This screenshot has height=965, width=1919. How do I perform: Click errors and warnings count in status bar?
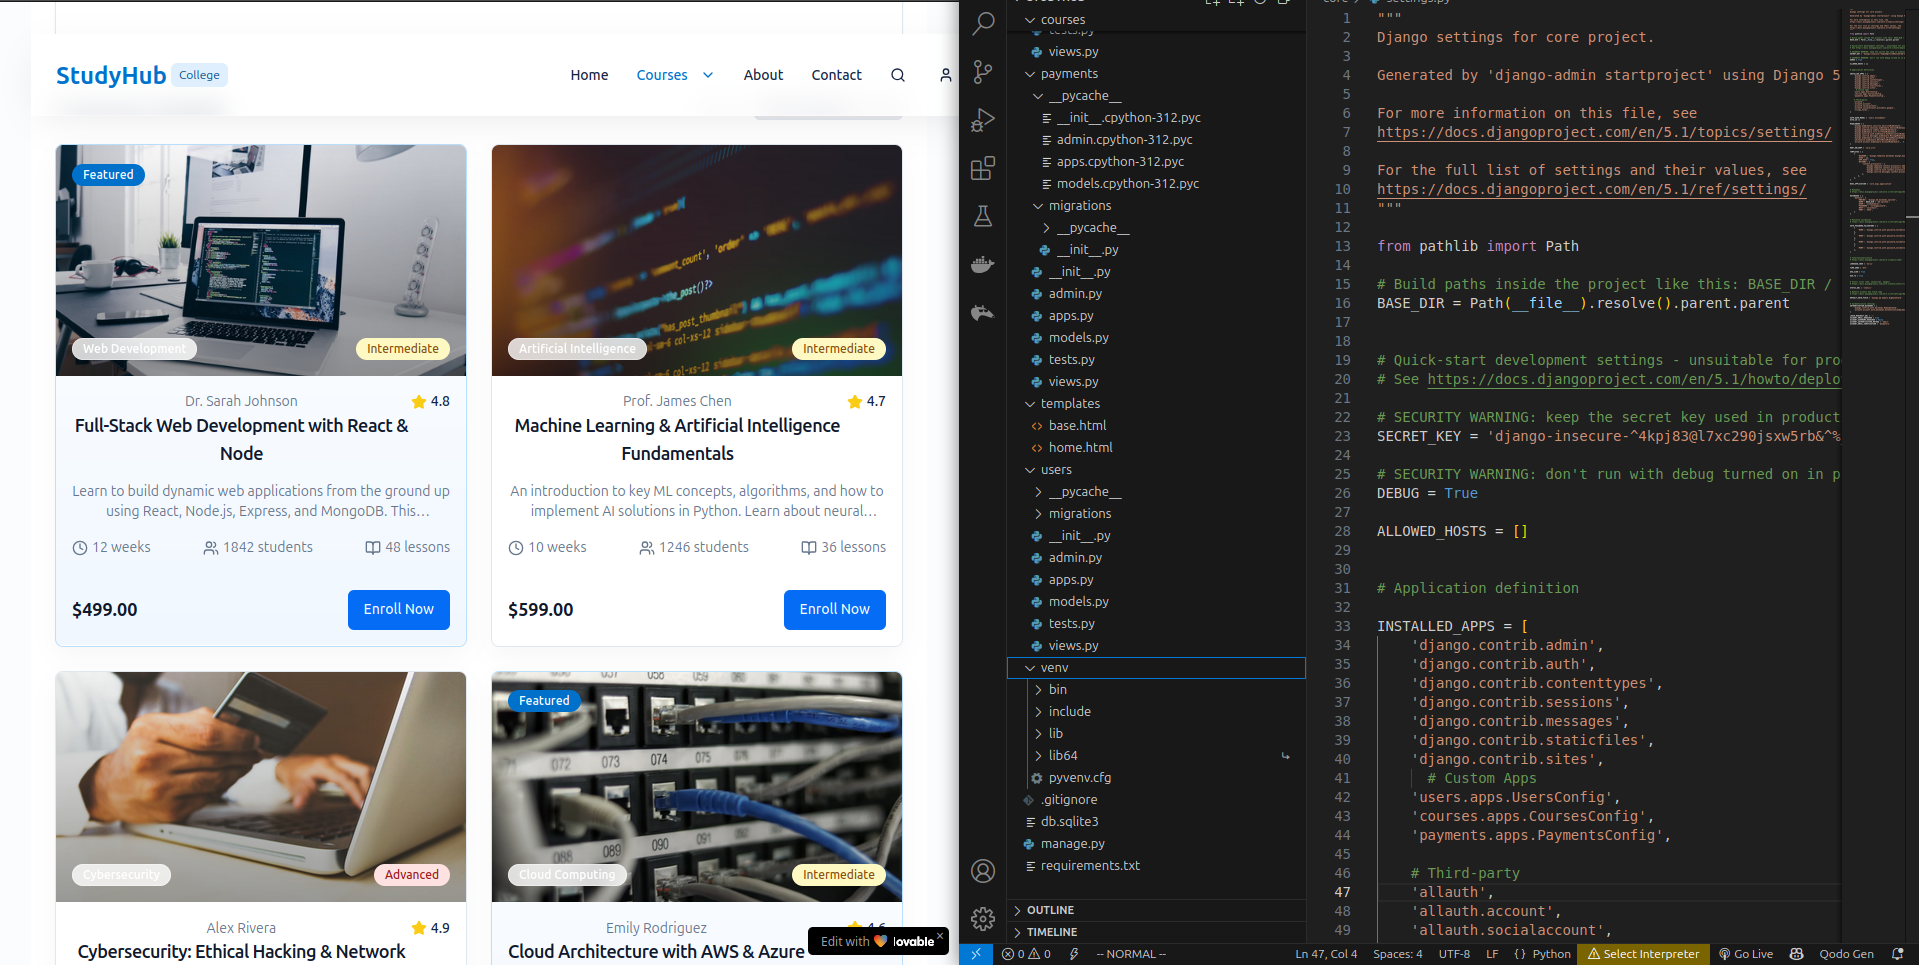tap(1026, 954)
